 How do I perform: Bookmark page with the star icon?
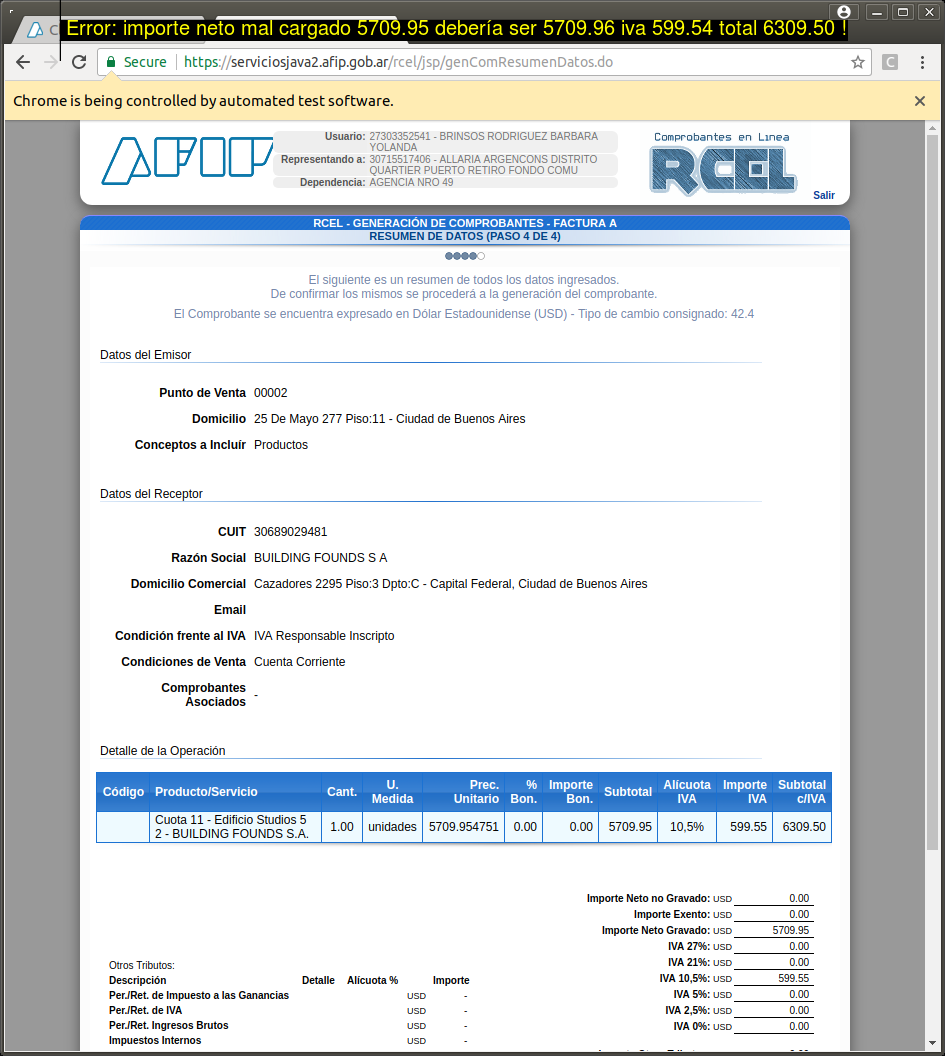857,63
